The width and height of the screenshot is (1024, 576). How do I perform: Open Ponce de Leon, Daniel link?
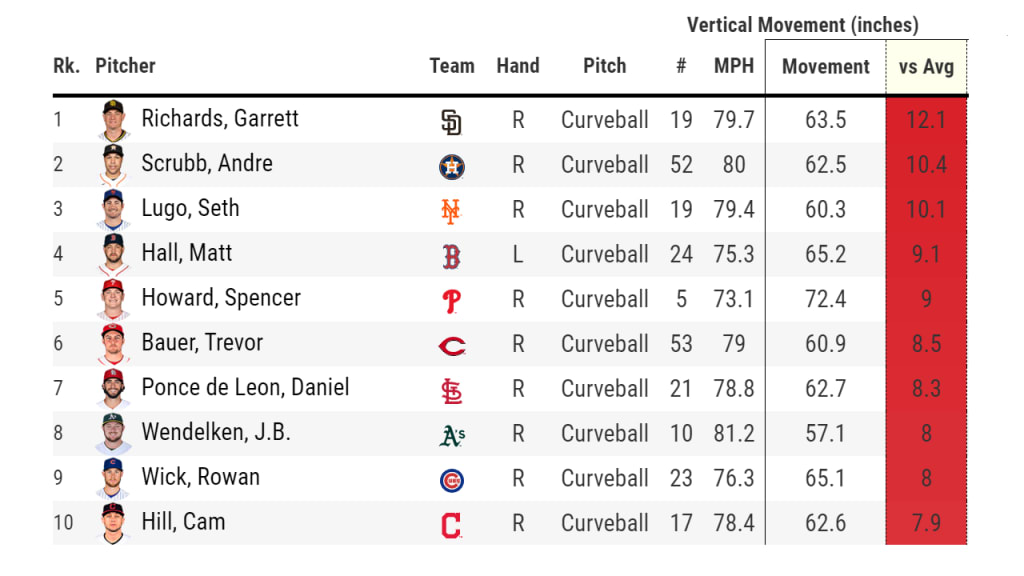245,388
